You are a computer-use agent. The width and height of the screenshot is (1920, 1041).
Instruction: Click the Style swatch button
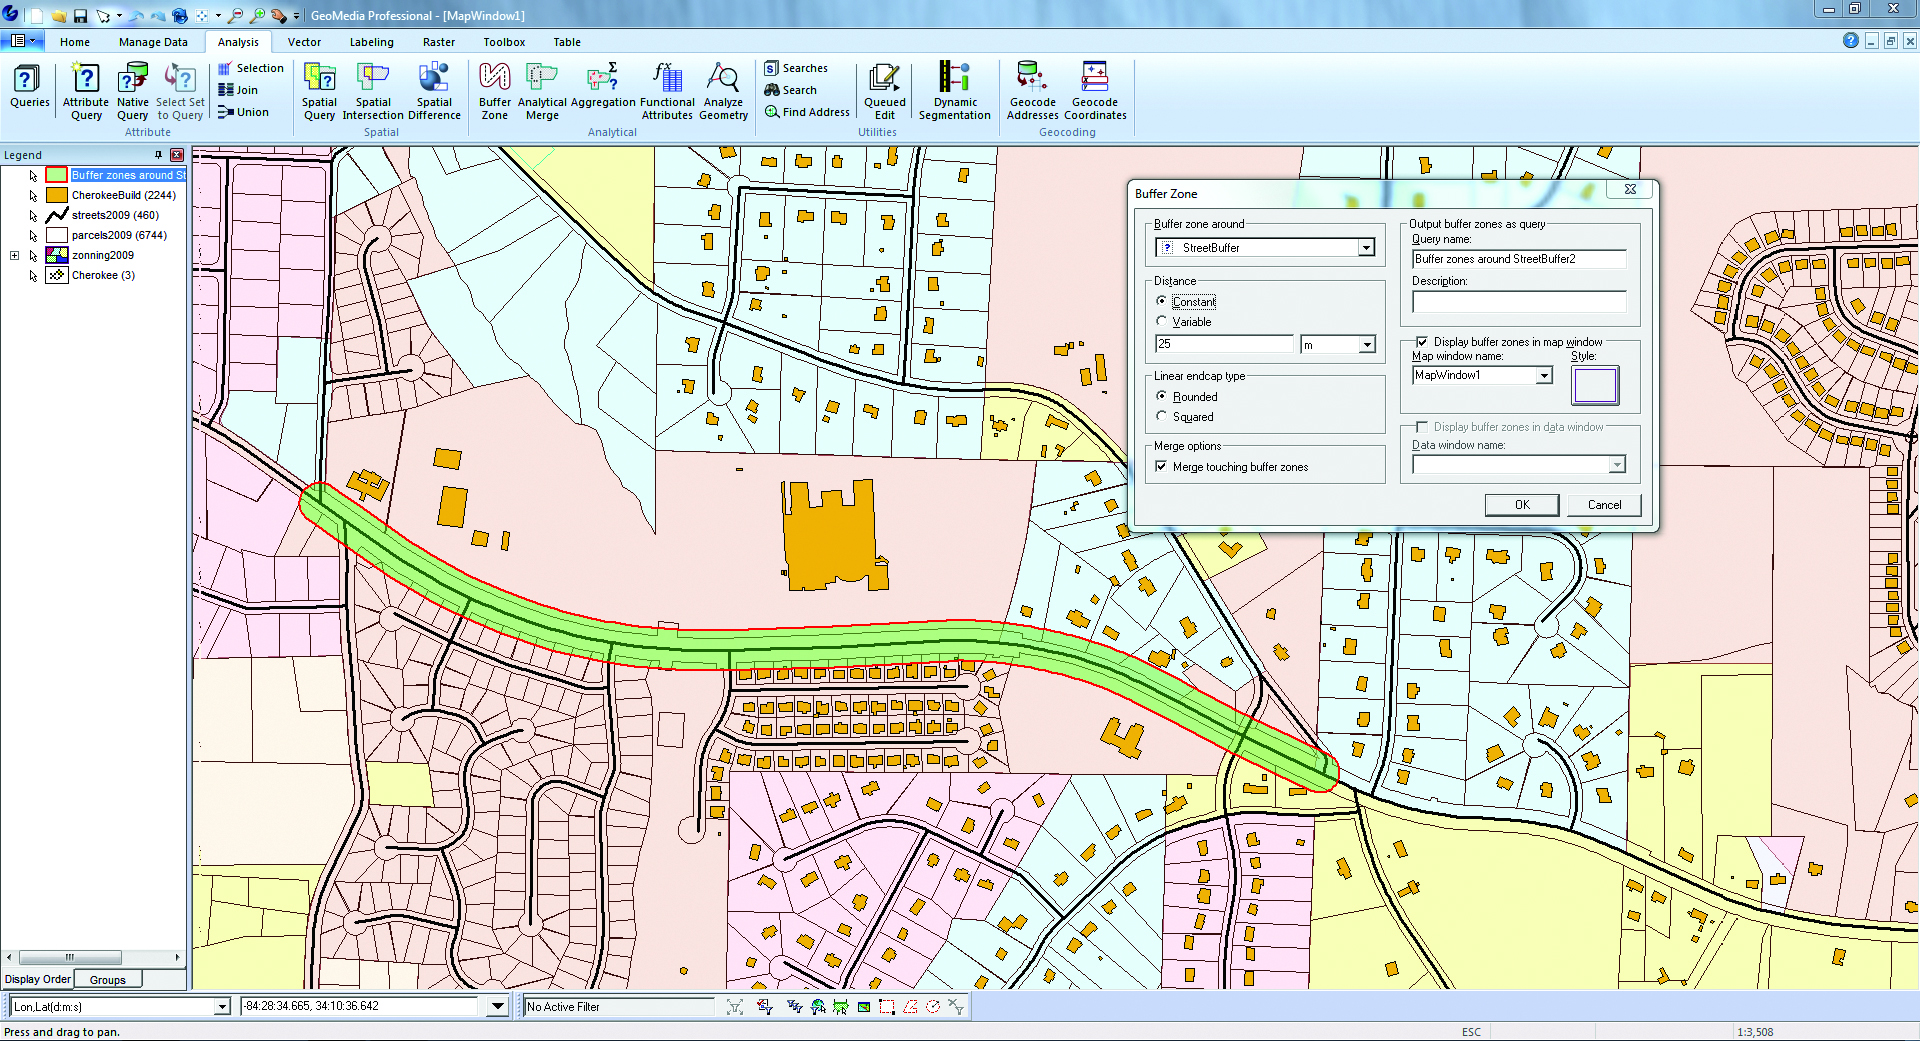1595,385
